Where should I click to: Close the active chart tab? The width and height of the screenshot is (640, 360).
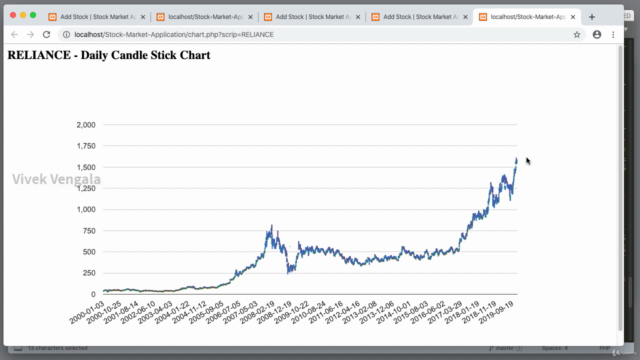pos(573,17)
